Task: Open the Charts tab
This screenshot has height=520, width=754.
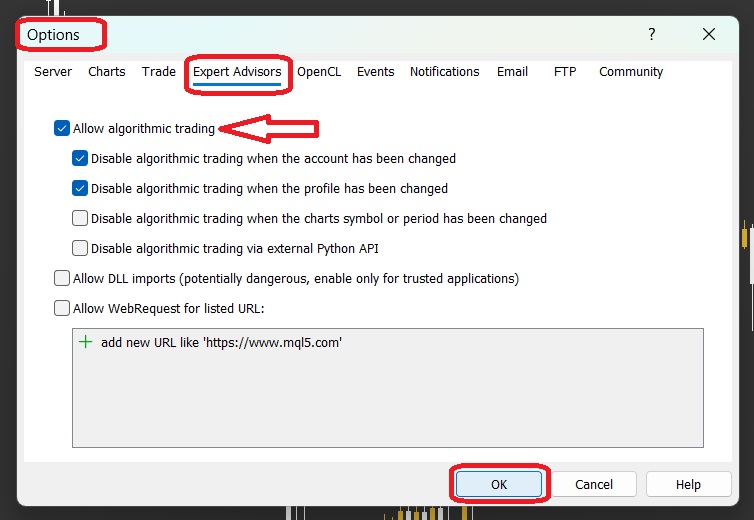Action: pyautogui.click(x=107, y=72)
